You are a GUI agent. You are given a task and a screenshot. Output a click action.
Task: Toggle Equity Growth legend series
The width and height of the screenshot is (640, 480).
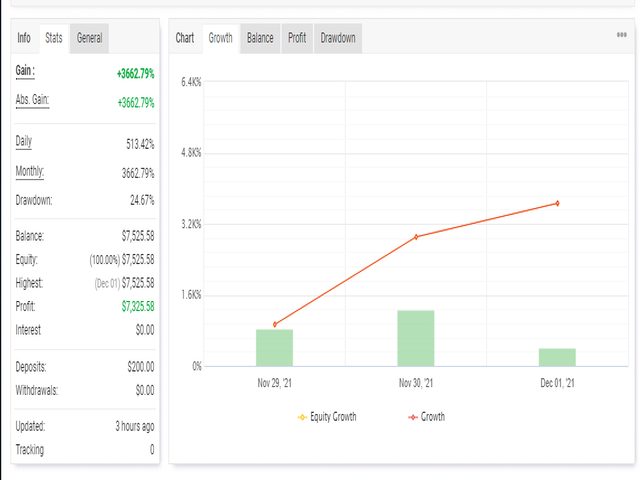click(x=327, y=417)
